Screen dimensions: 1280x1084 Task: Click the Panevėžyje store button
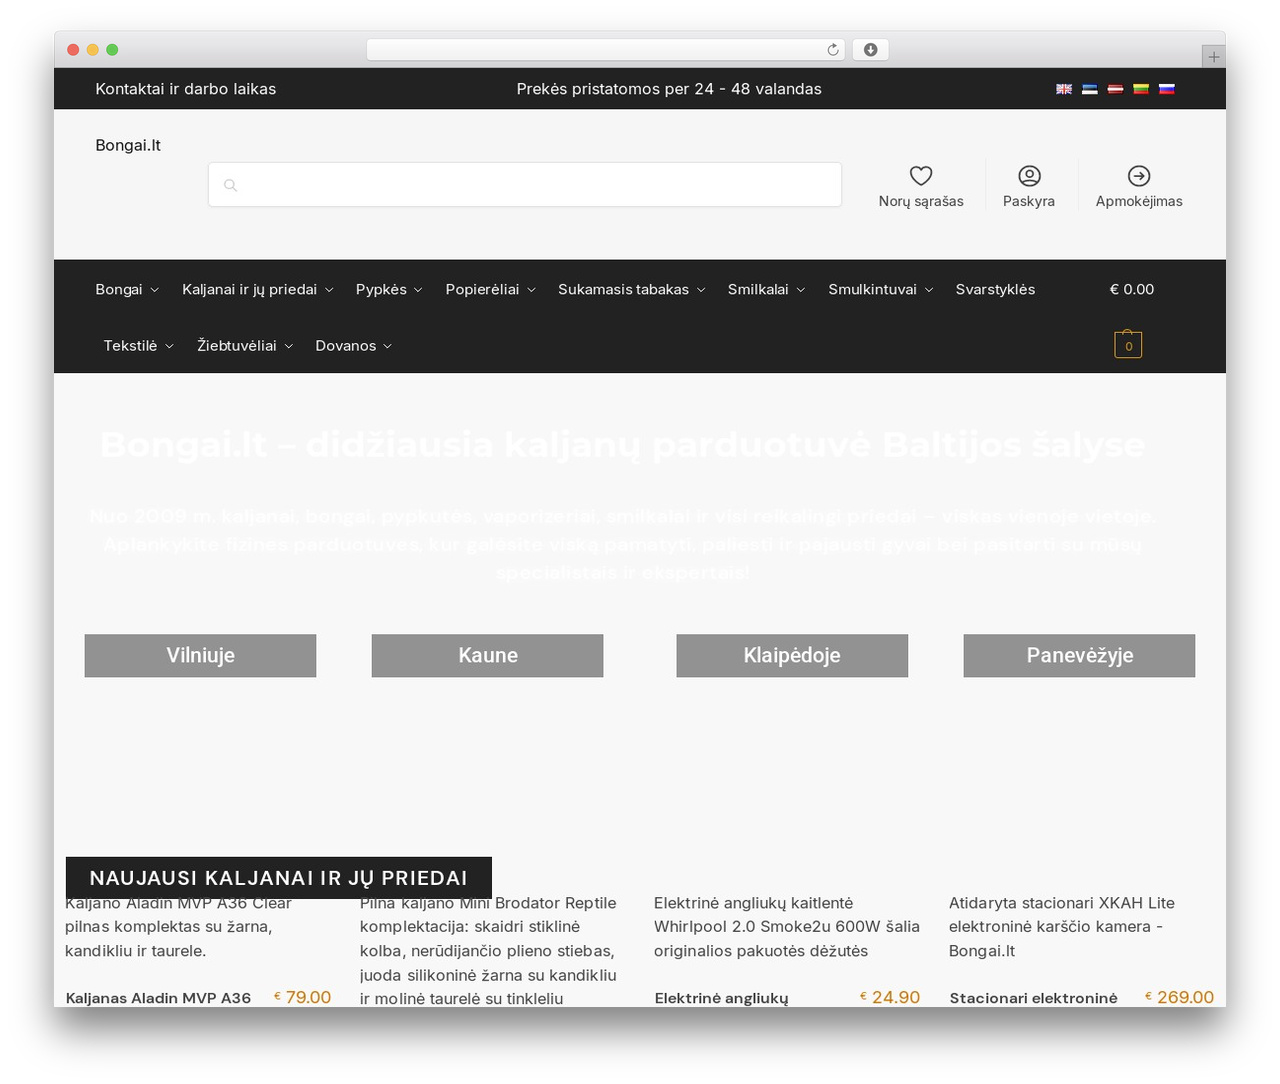pyautogui.click(x=1079, y=655)
